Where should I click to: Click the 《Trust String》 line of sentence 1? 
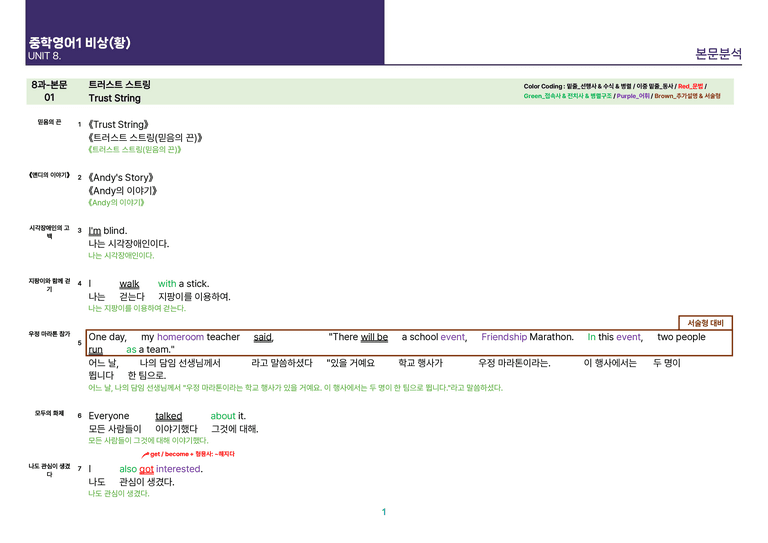(118, 124)
